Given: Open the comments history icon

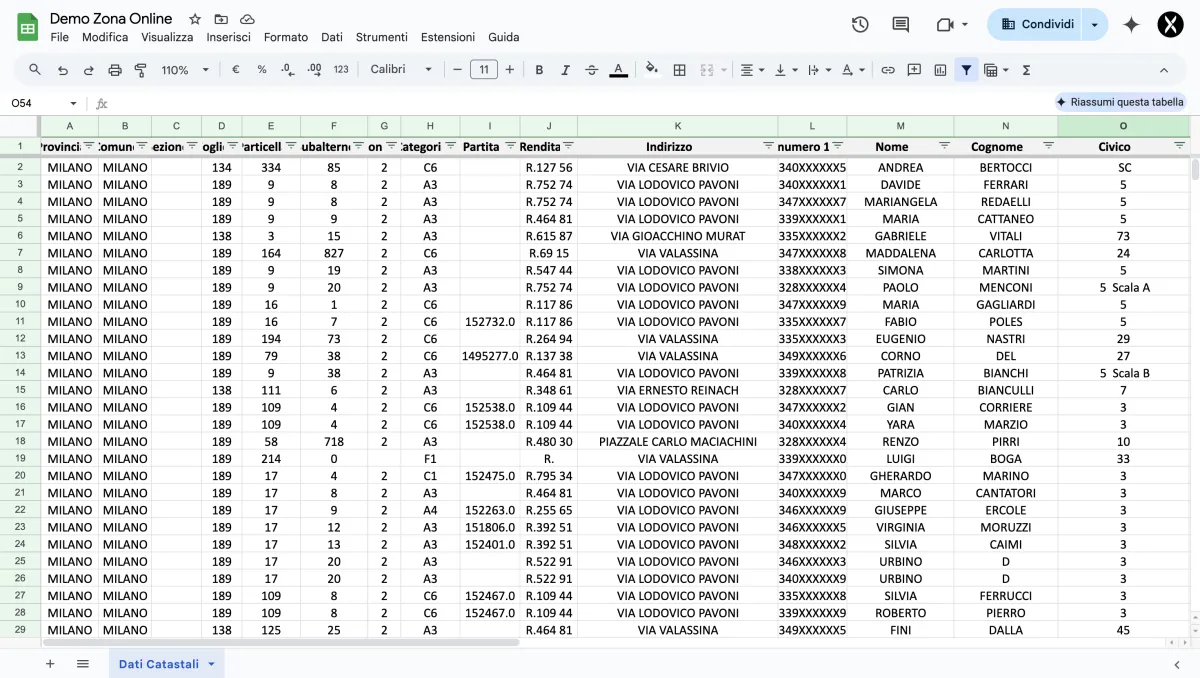Looking at the screenshot, I should click(901, 24).
